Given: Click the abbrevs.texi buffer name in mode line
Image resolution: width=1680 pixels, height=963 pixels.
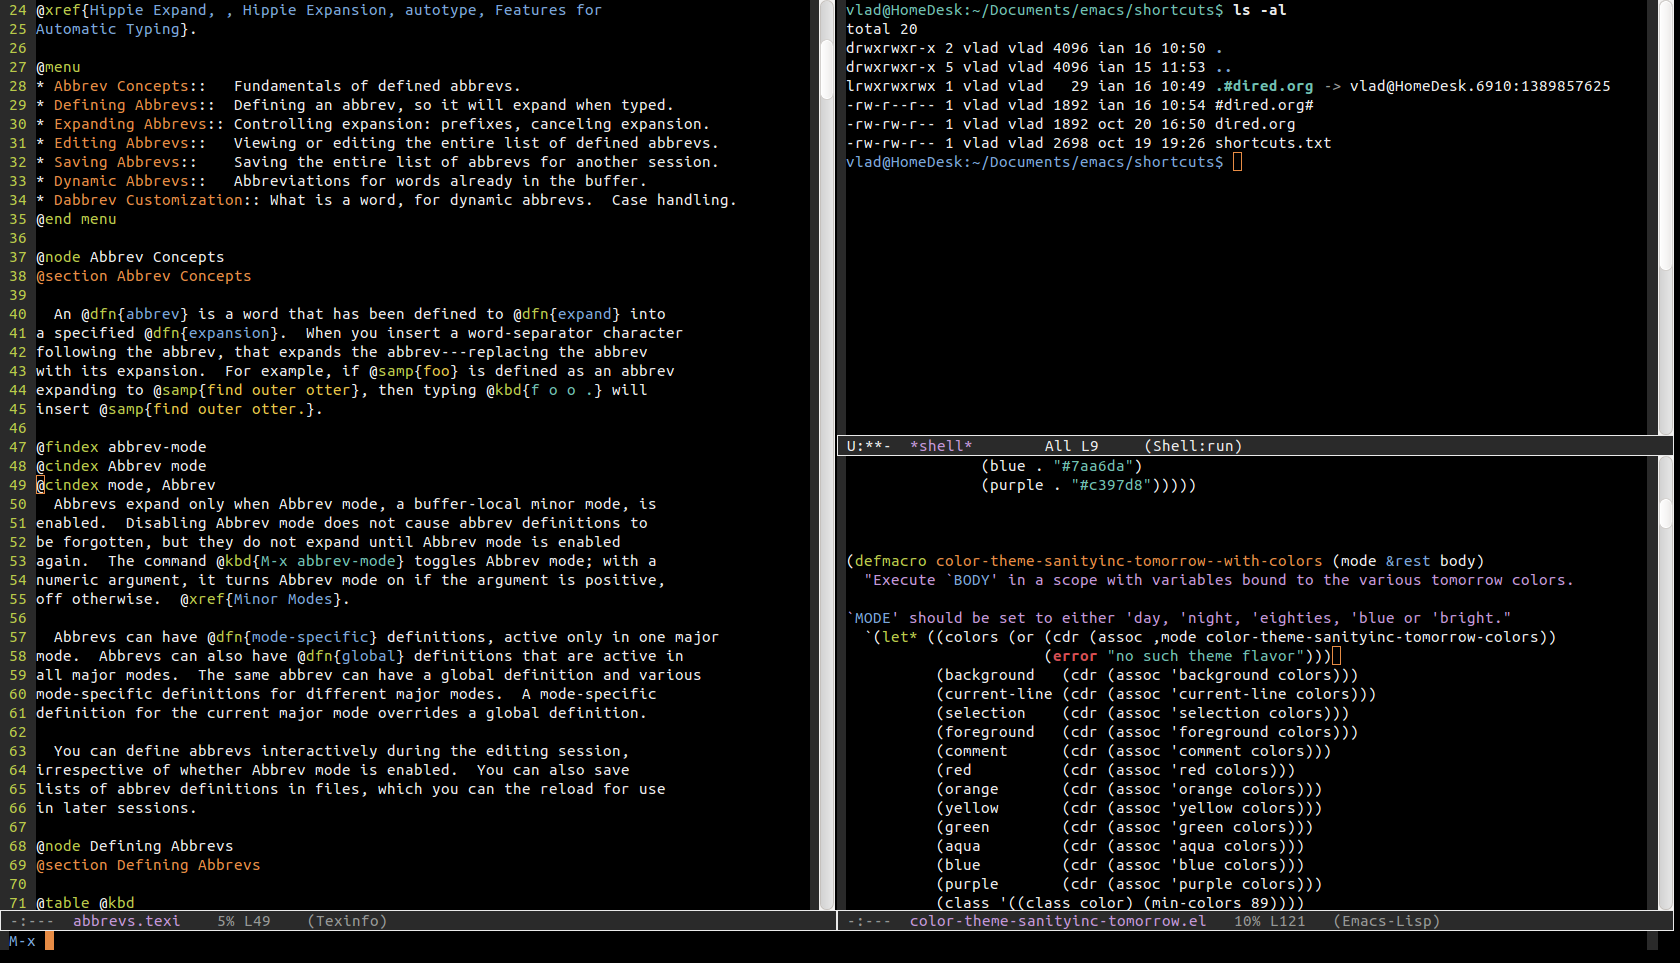Looking at the screenshot, I should [126, 921].
